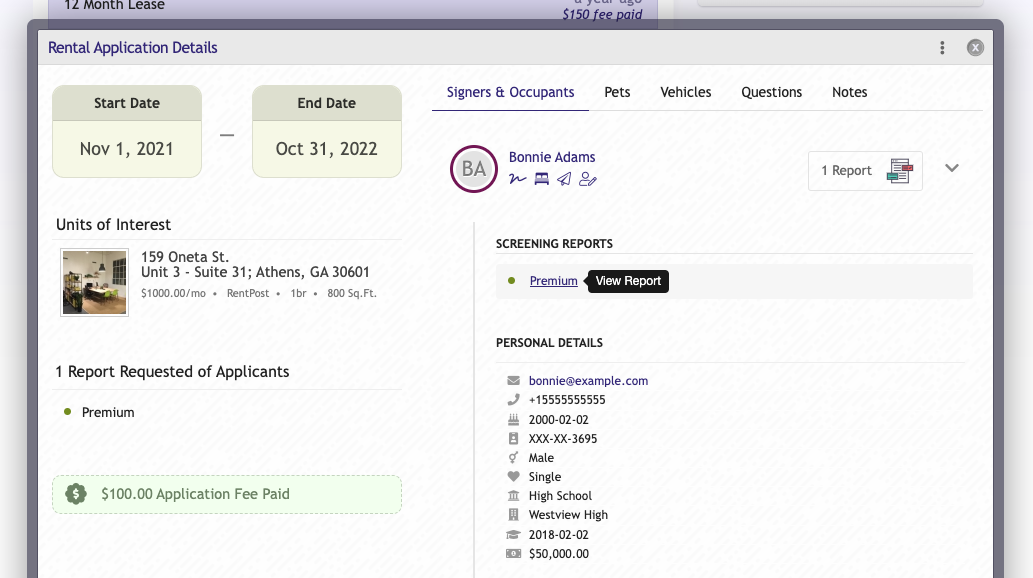The height and width of the screenshot is (578, 1033).
Task: Click the $1000.00/mo rent text
Action: point(173,293)
